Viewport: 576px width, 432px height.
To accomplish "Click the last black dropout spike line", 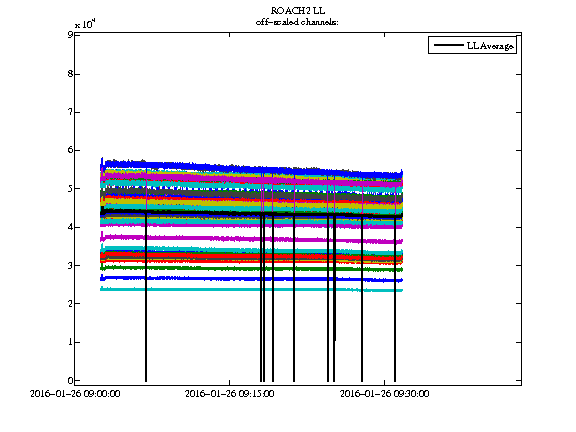I will click(395, 299).
